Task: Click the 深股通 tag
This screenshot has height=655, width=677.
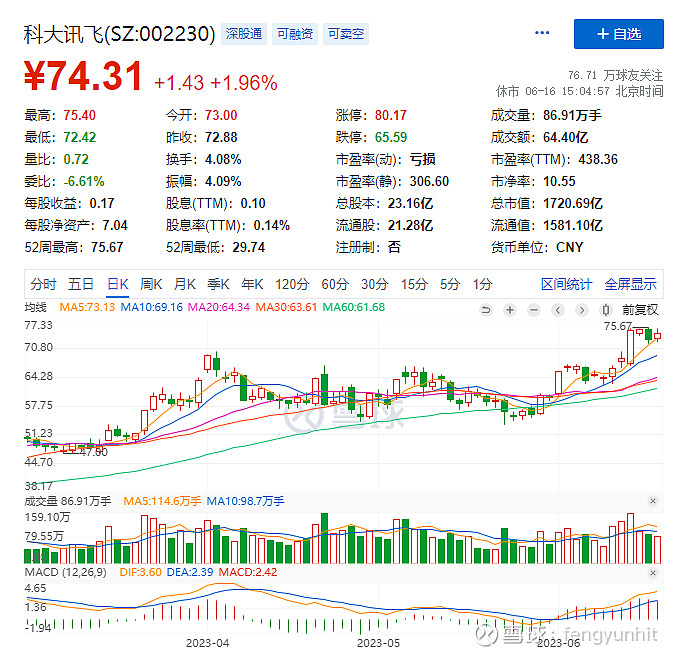Action: coord(244,34)
